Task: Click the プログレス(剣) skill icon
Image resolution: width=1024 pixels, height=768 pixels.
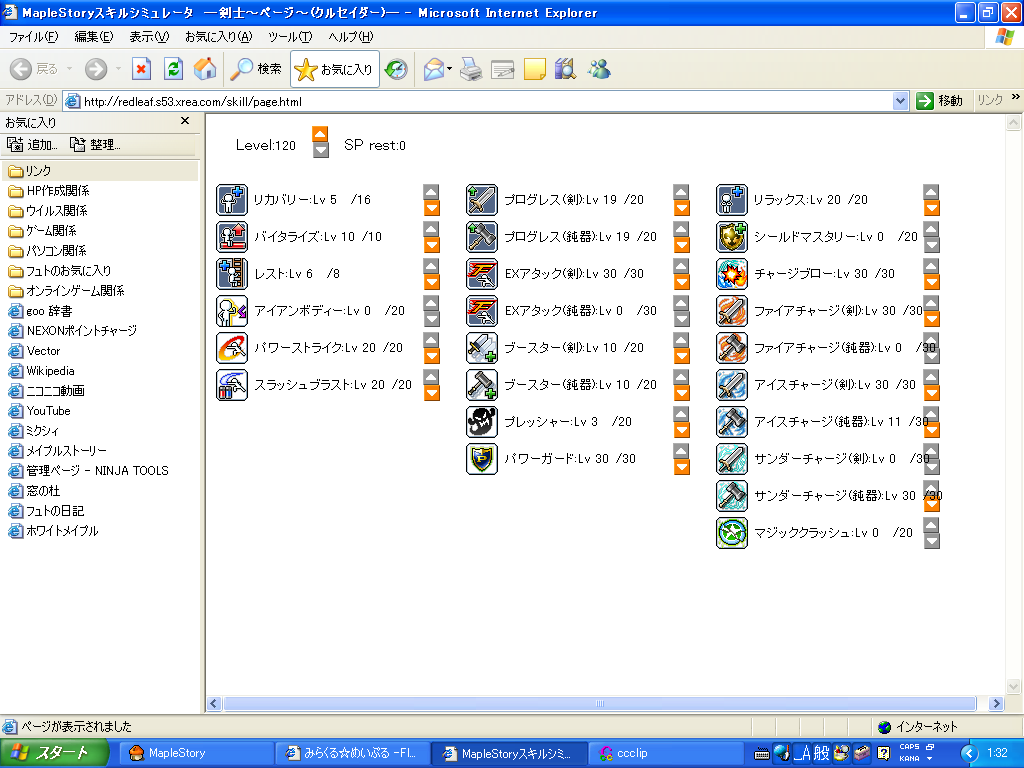Action: coord(482,200)
